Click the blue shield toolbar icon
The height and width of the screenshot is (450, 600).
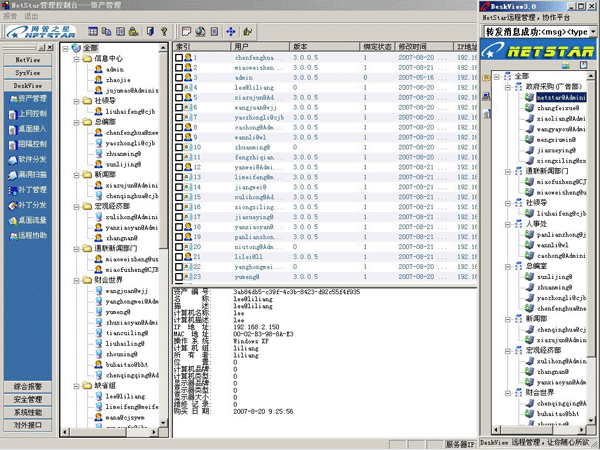click(150, 31)
